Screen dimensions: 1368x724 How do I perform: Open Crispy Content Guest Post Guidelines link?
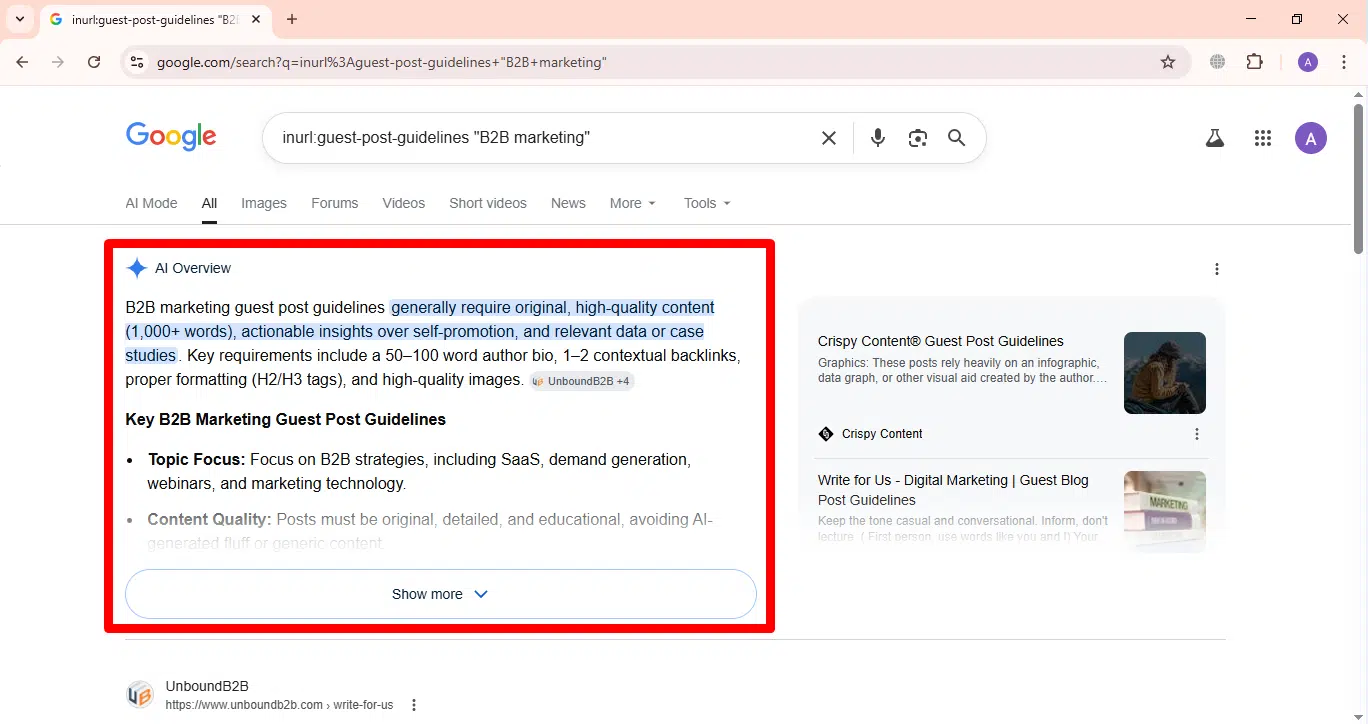940,341
